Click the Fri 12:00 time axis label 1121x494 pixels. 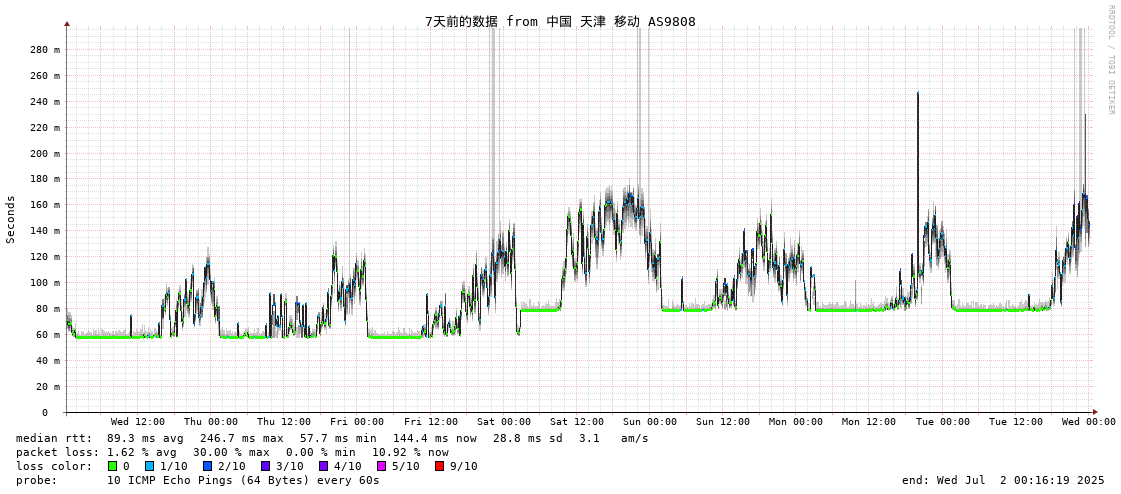tap(430, 422)
